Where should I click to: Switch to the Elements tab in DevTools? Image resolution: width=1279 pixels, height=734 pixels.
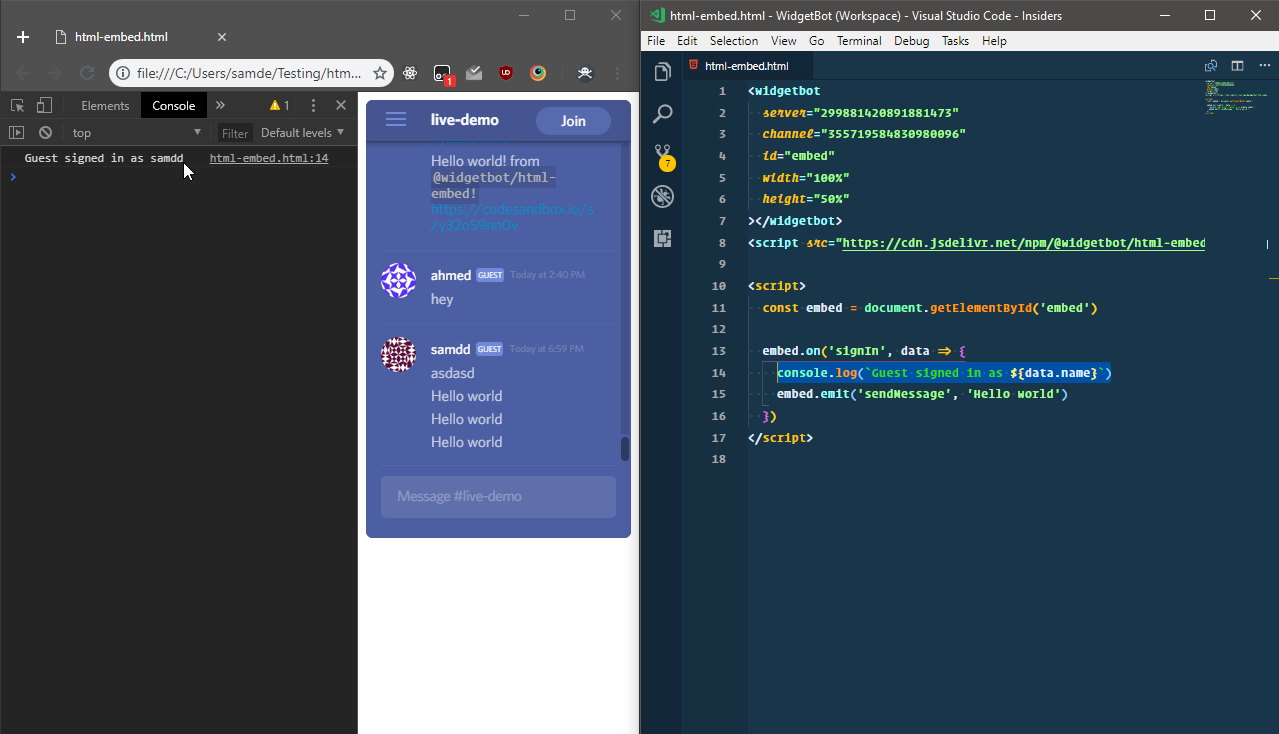point(105,106)
